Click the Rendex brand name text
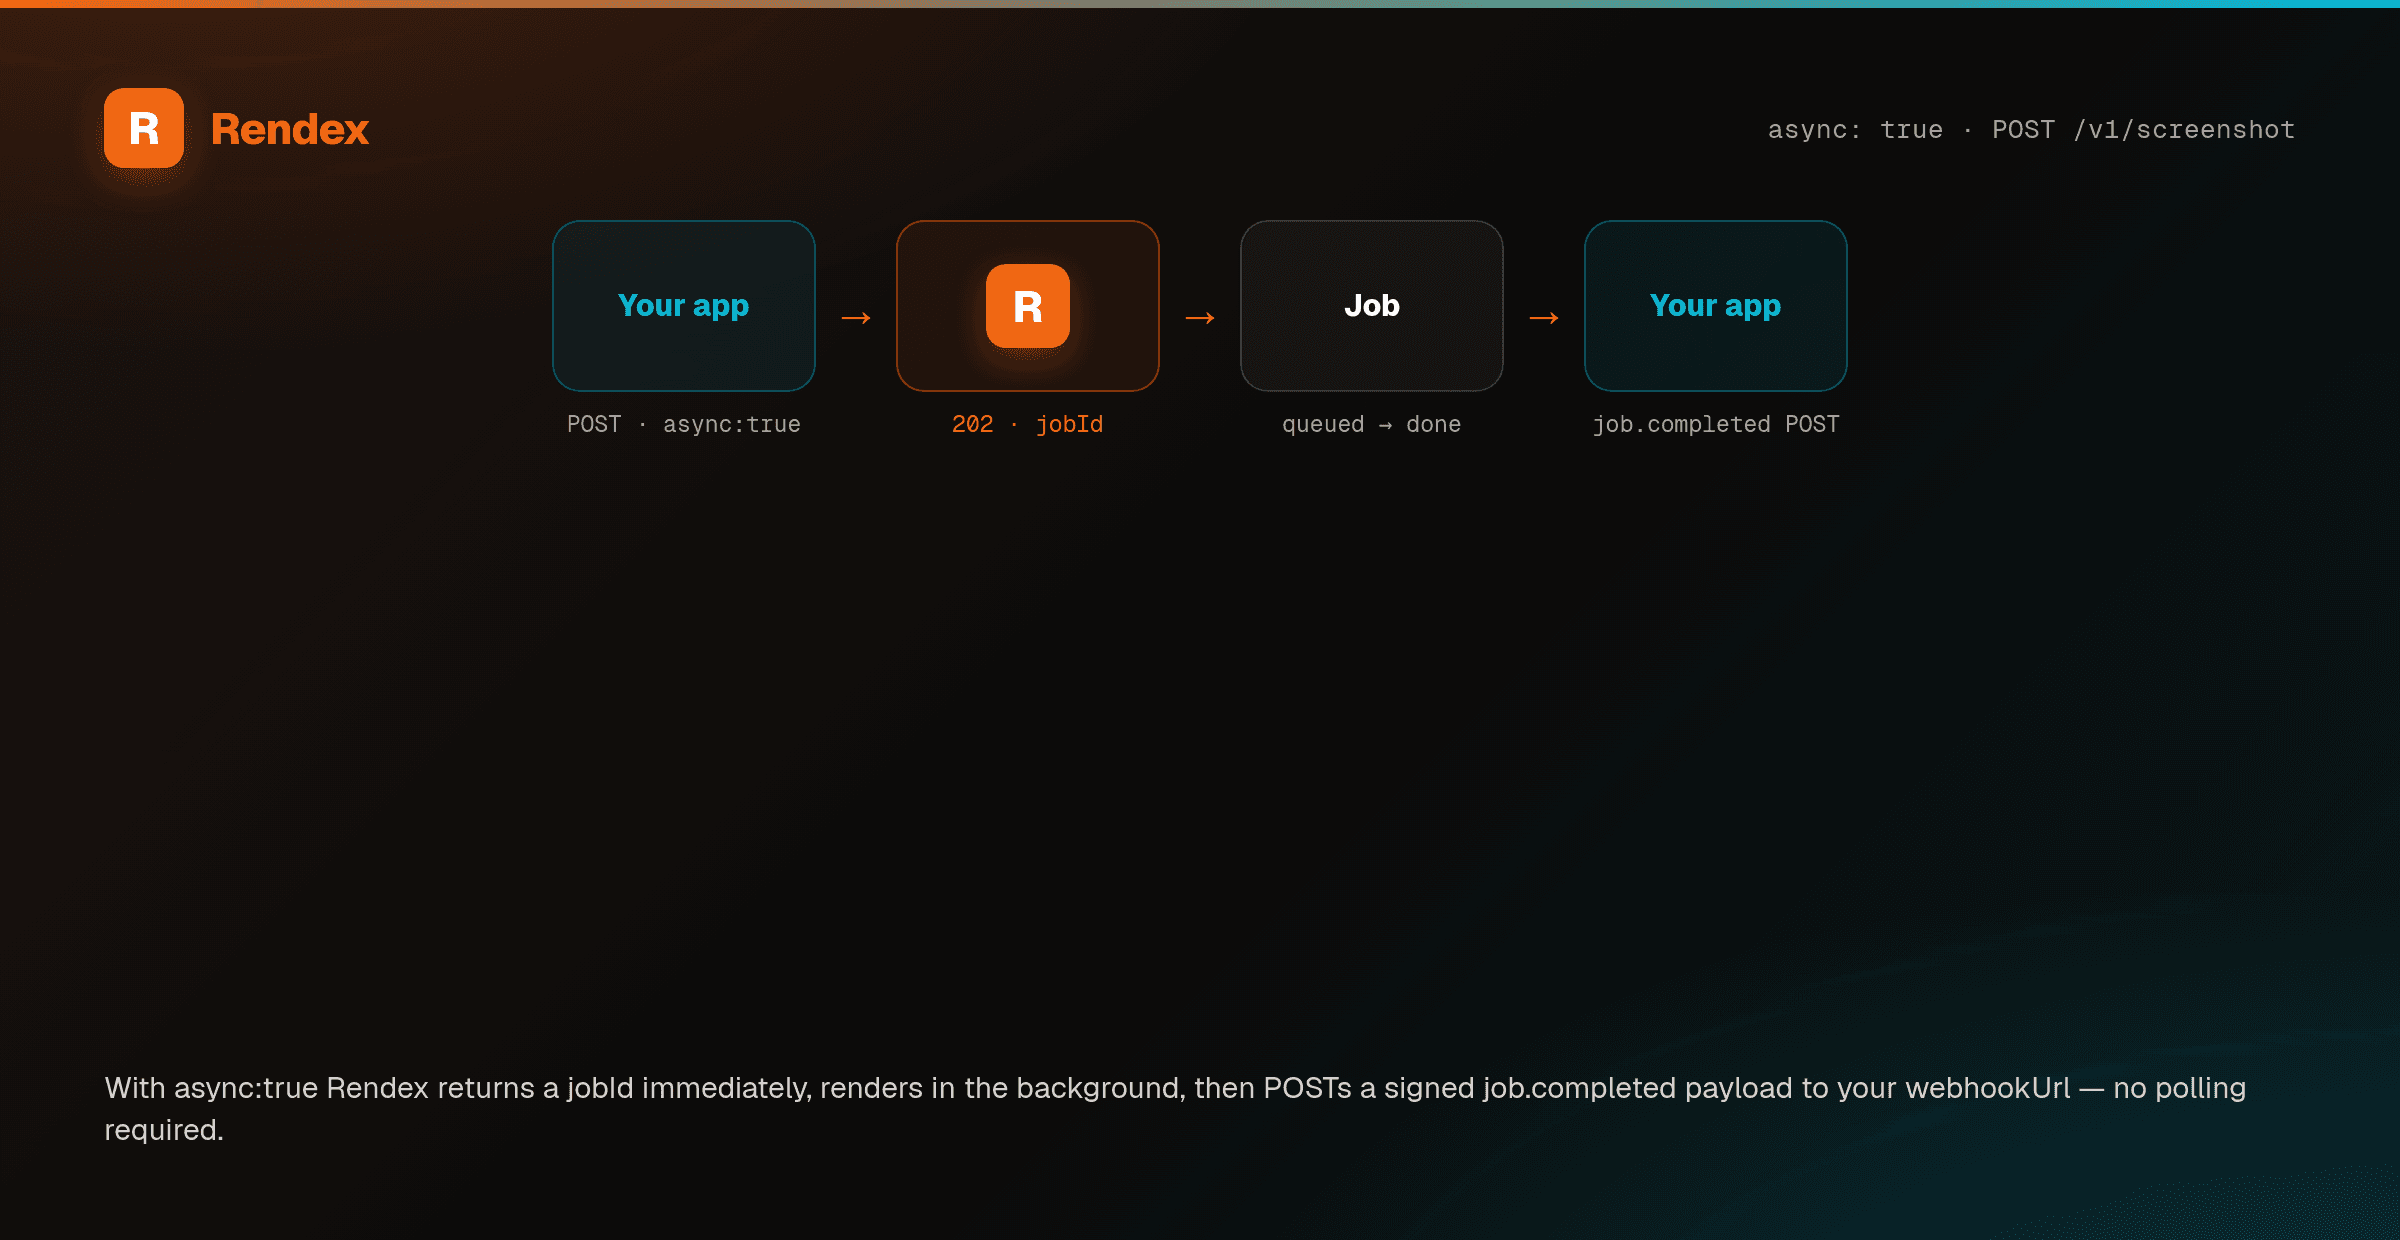The image size is (2400, 1240). [x=290, y=129]
